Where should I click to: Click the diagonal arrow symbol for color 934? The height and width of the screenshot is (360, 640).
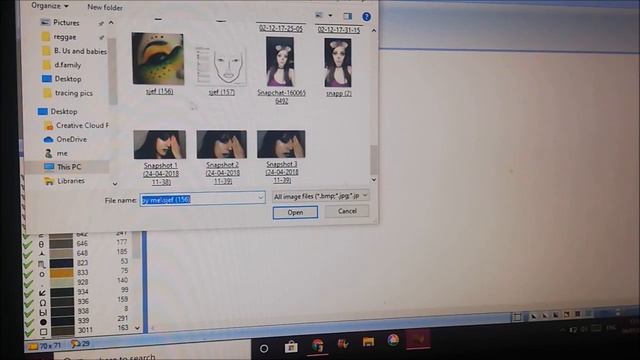click(x=42, y=293)
